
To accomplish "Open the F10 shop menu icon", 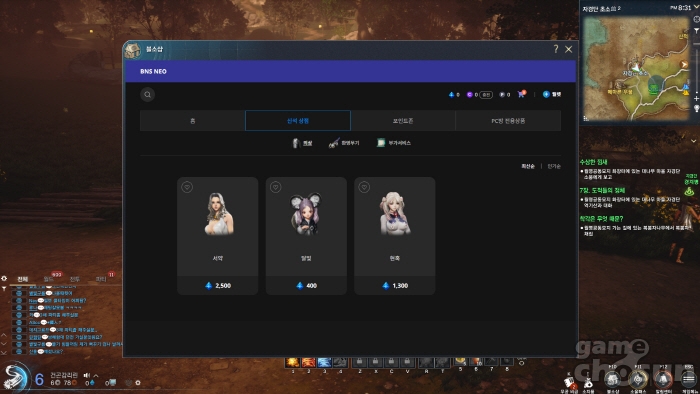I will 612,380.
